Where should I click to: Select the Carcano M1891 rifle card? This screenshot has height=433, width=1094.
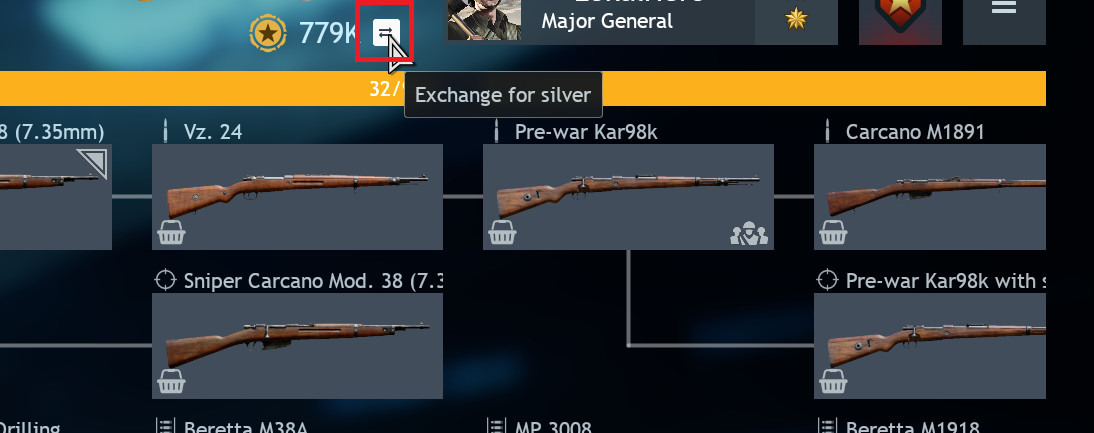pos(929,197)
